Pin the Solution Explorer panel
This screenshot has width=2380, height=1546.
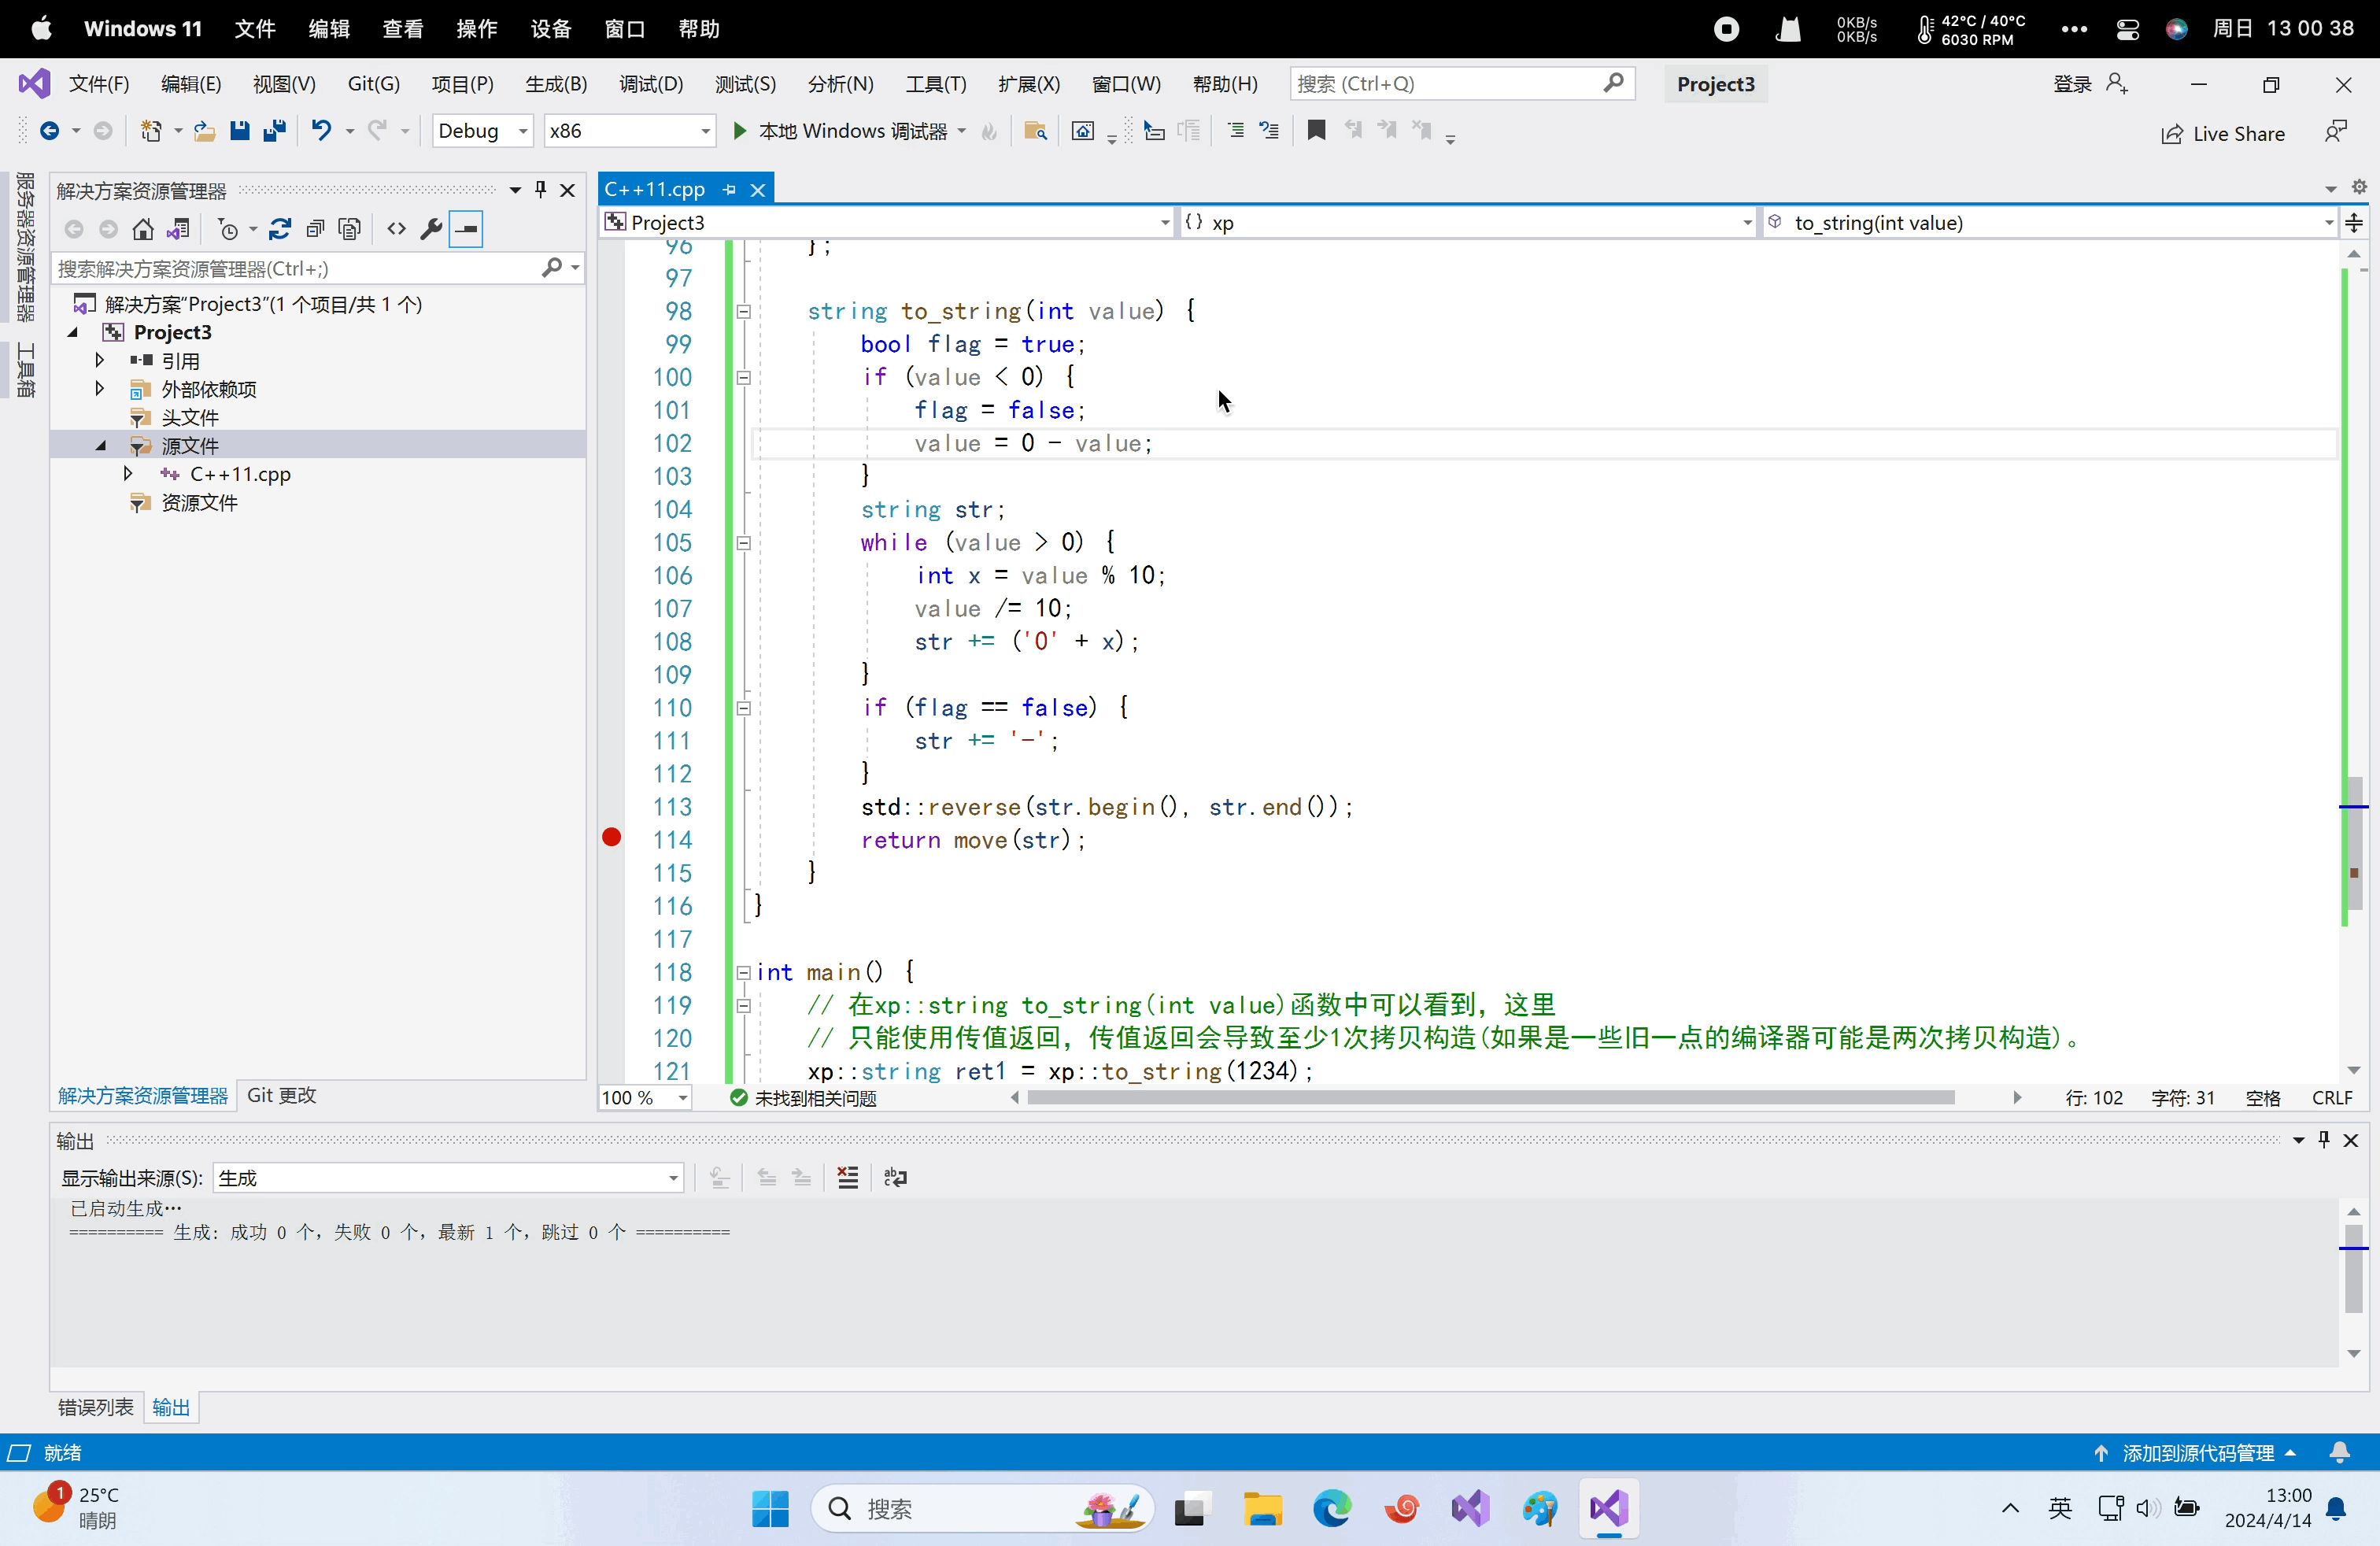click(541, 190)
